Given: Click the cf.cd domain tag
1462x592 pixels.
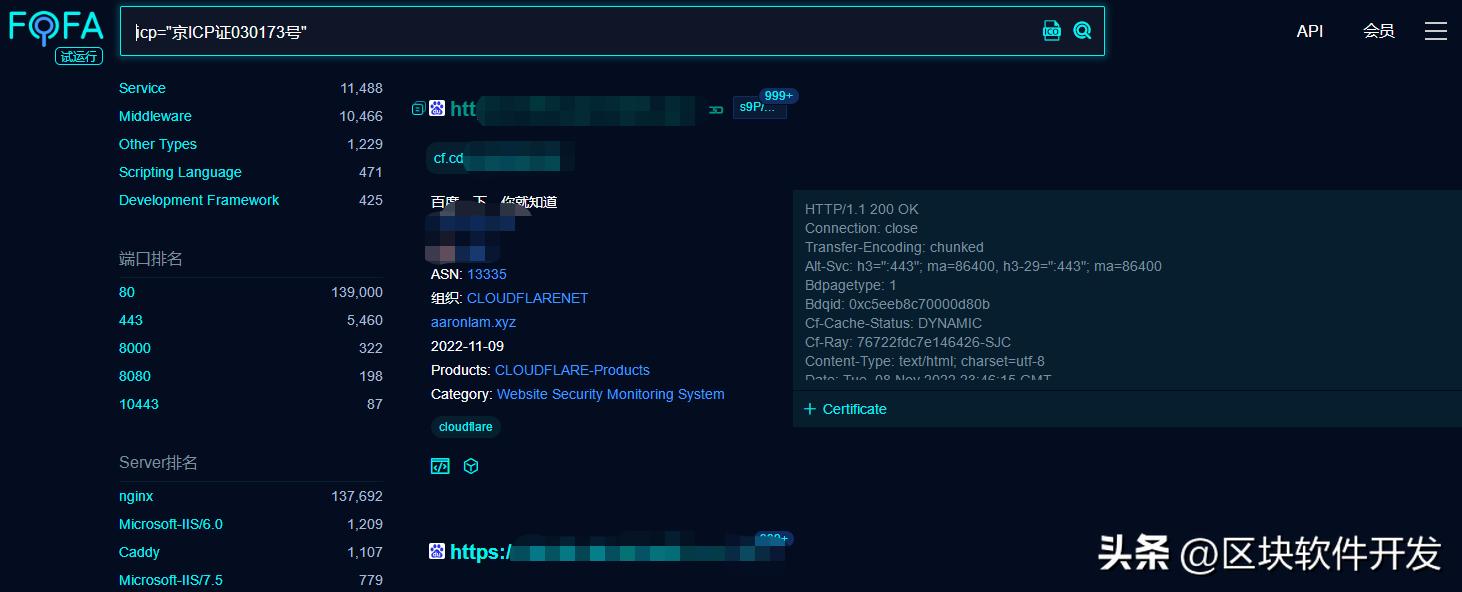Looking at the screenshot, I should [500, 158].
